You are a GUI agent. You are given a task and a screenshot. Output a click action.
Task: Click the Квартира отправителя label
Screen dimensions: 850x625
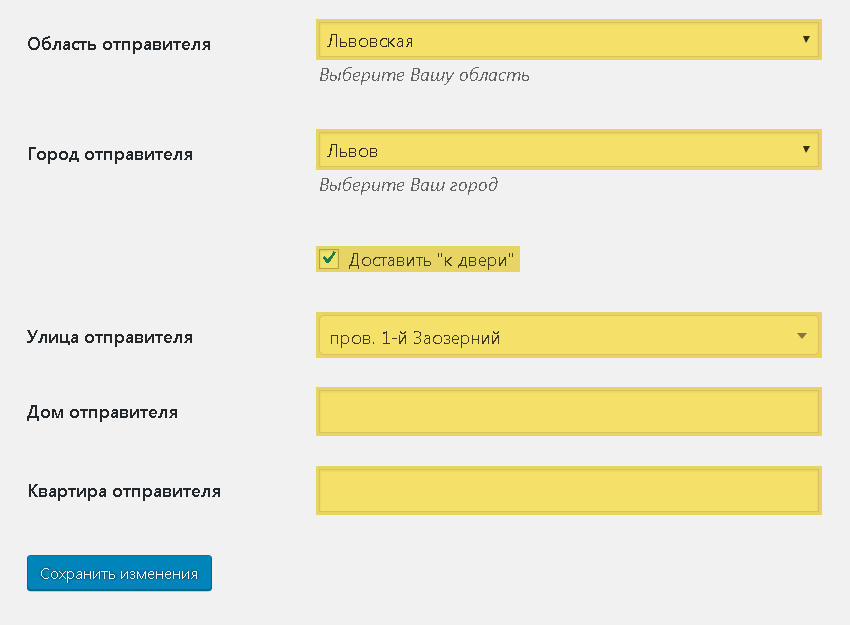124,491
